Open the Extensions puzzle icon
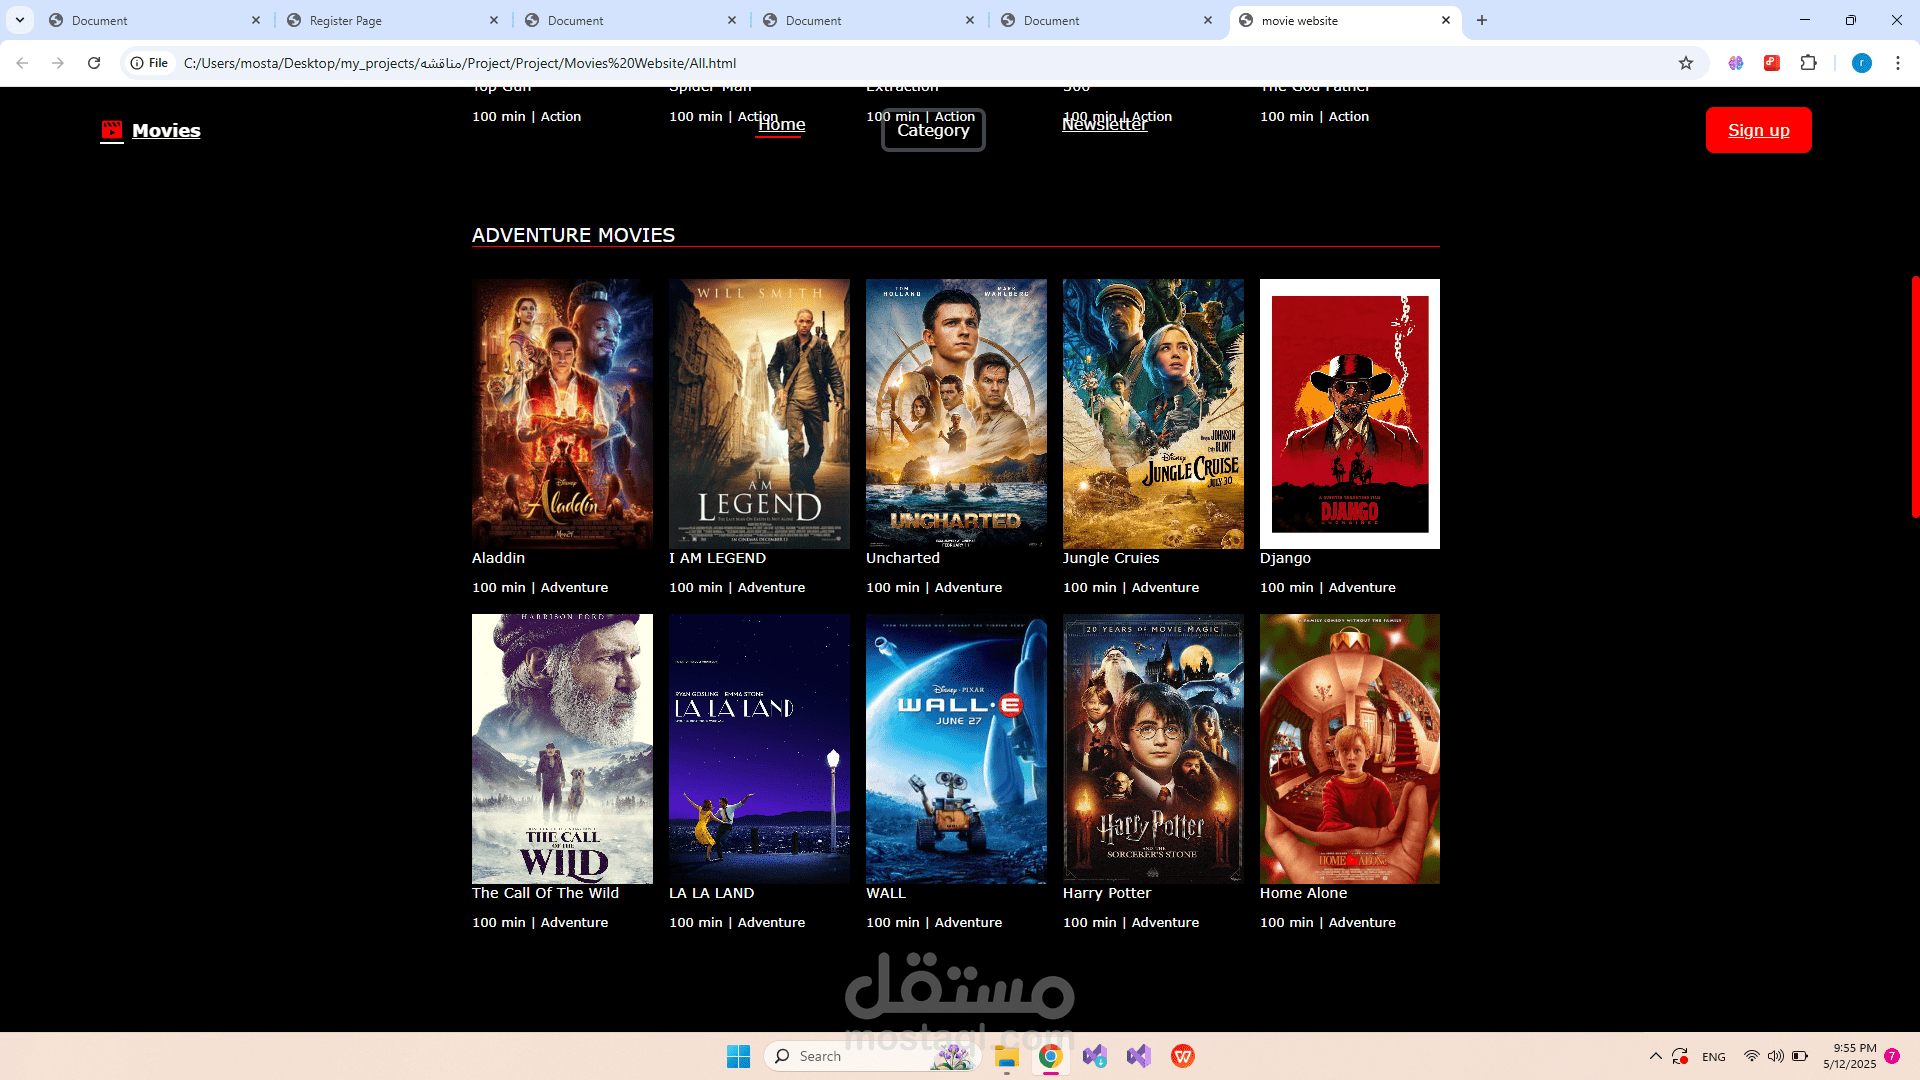Image resolution: width=1920 pixels, height=1080 pixels. [x=1808, y=63]
